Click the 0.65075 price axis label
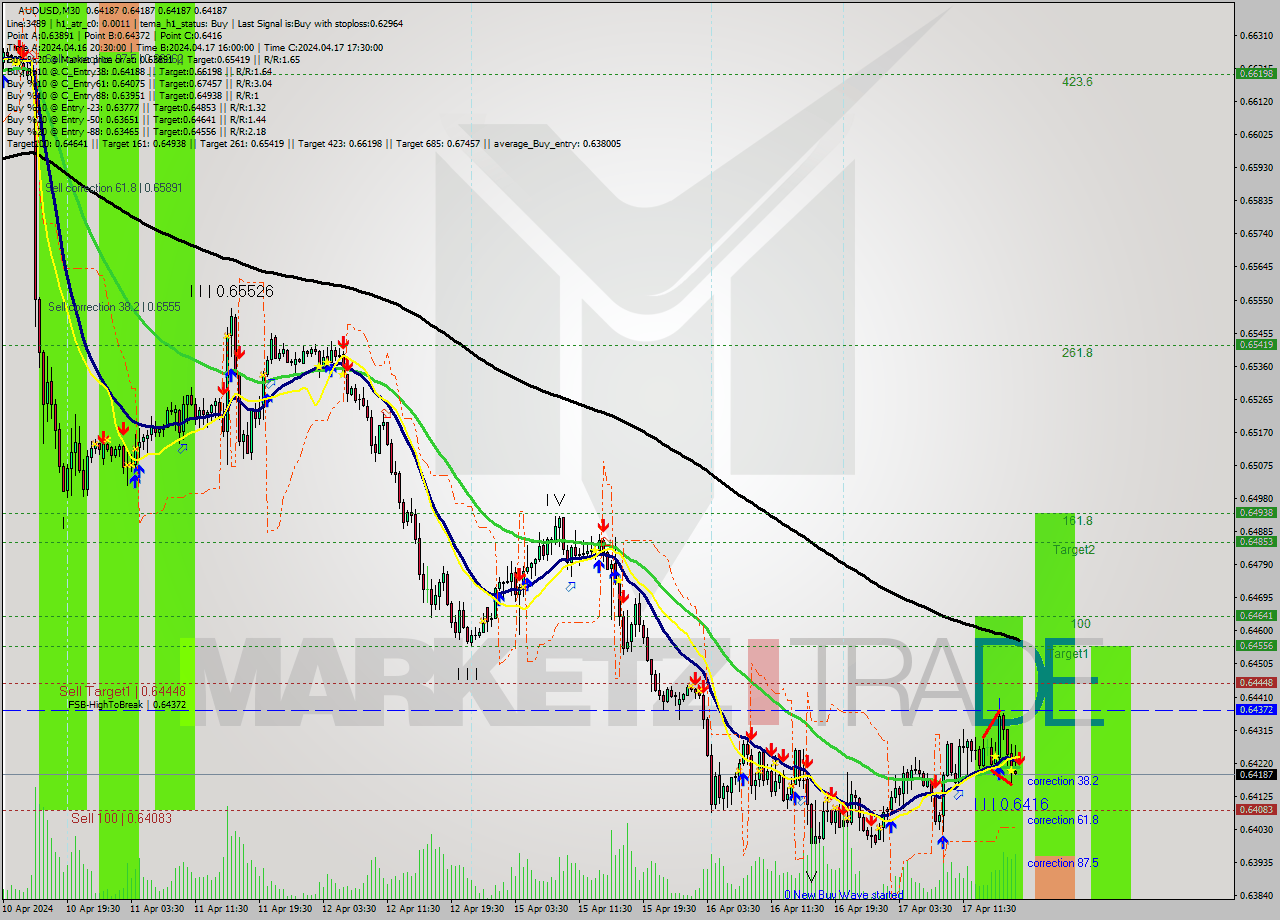The image size is (1280, 920). (x=1256, y=465)
